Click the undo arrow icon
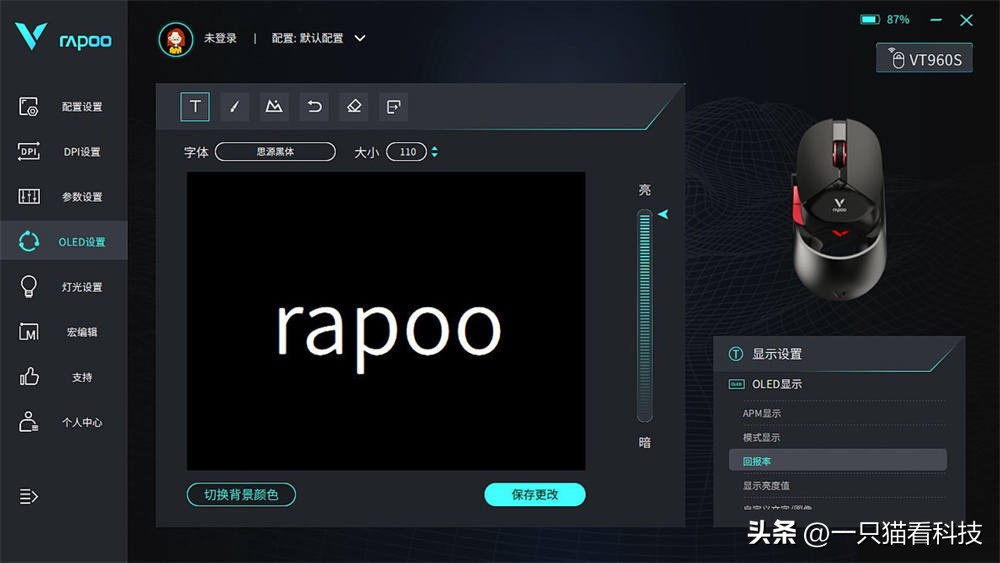The image size is (1000, 563). point(314,106)
